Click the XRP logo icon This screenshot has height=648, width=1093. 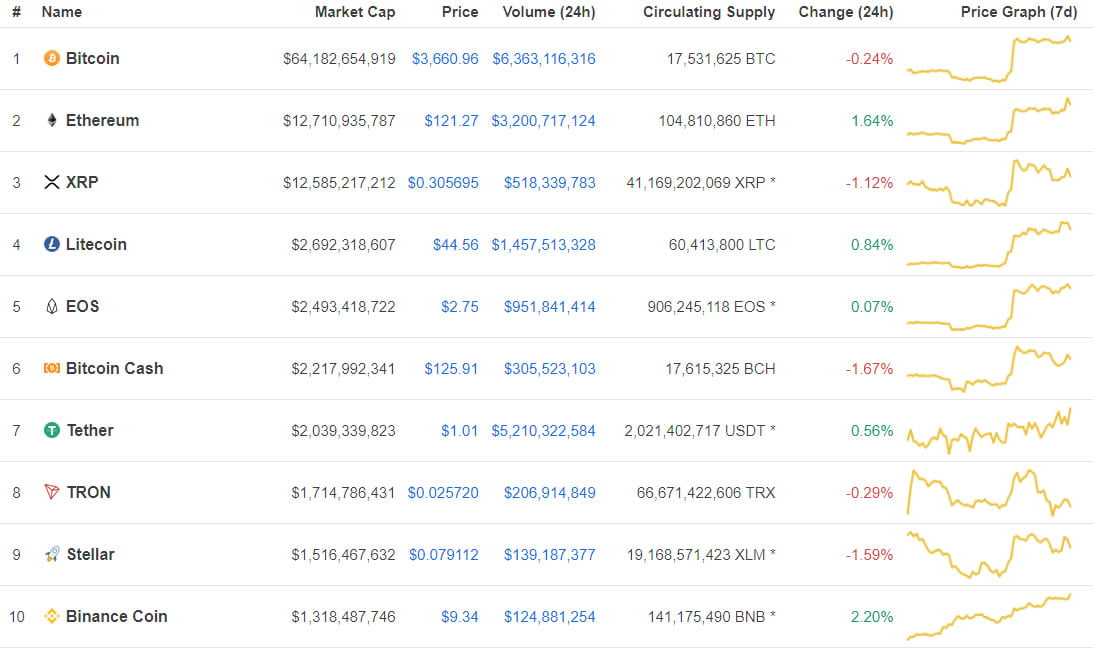tap(52, 183)
